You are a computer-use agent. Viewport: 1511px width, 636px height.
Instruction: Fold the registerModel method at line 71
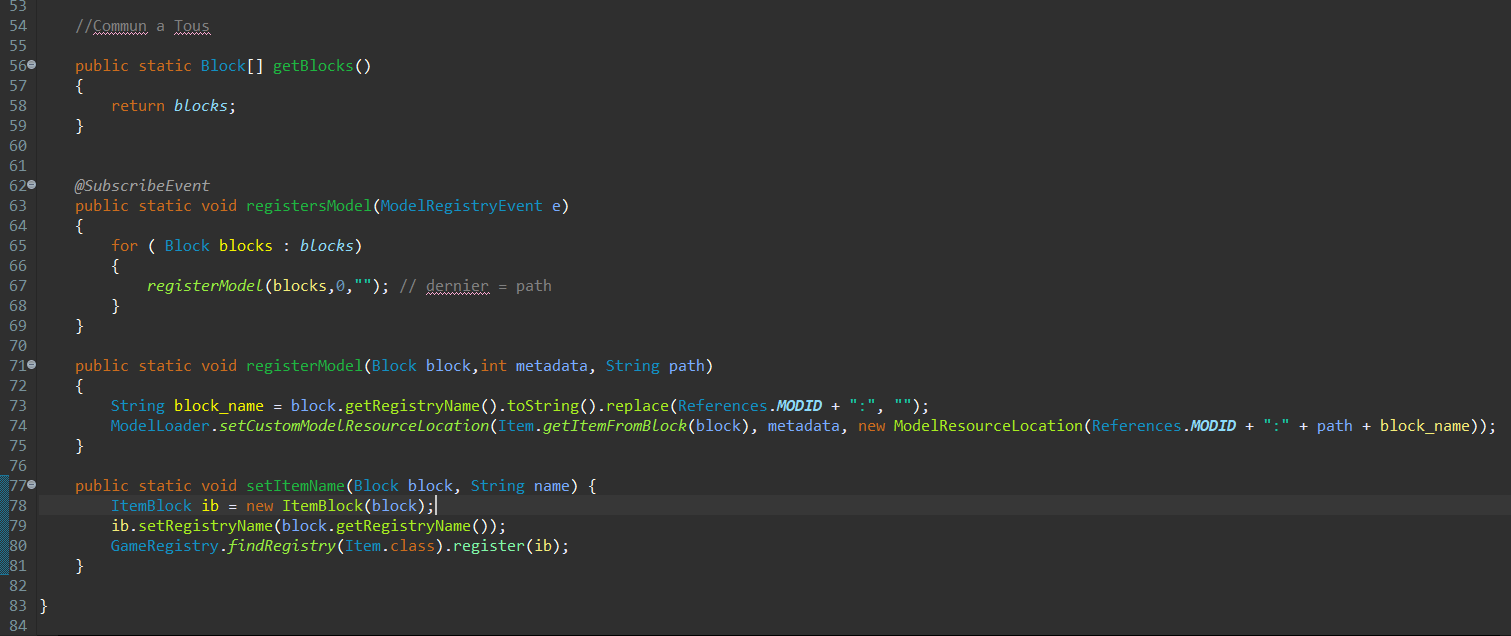32,365
